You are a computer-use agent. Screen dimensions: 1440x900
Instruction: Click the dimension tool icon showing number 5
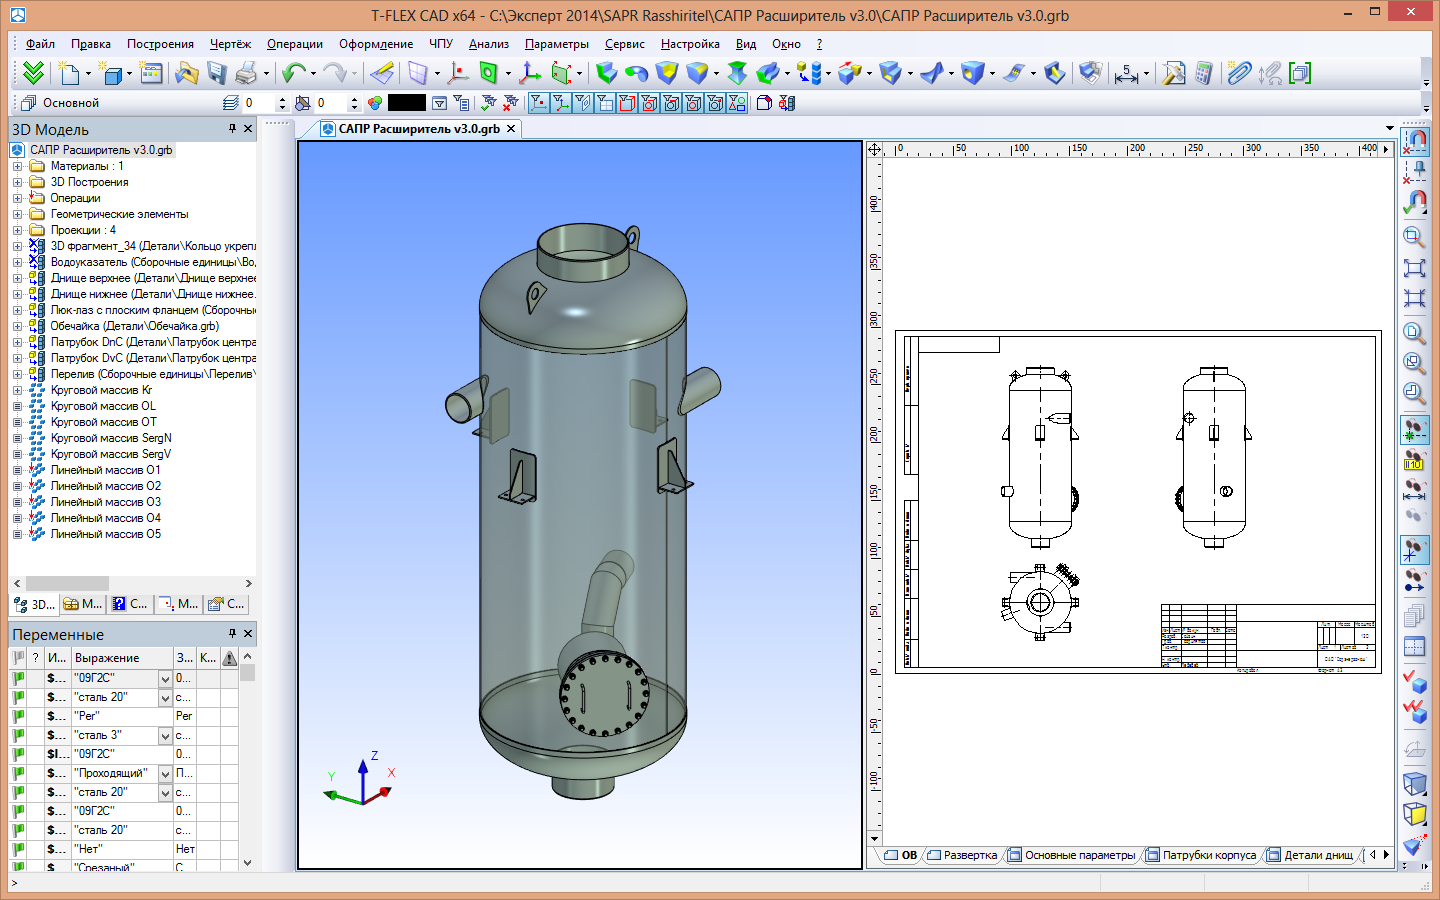[x=1126, y=73]
